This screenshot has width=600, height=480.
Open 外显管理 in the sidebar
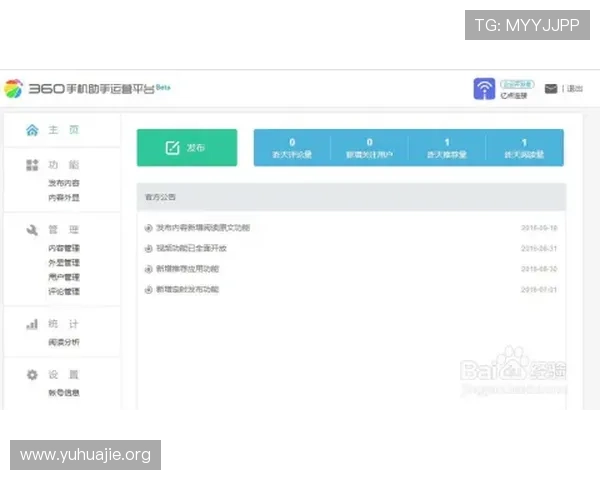pos(64,263)
